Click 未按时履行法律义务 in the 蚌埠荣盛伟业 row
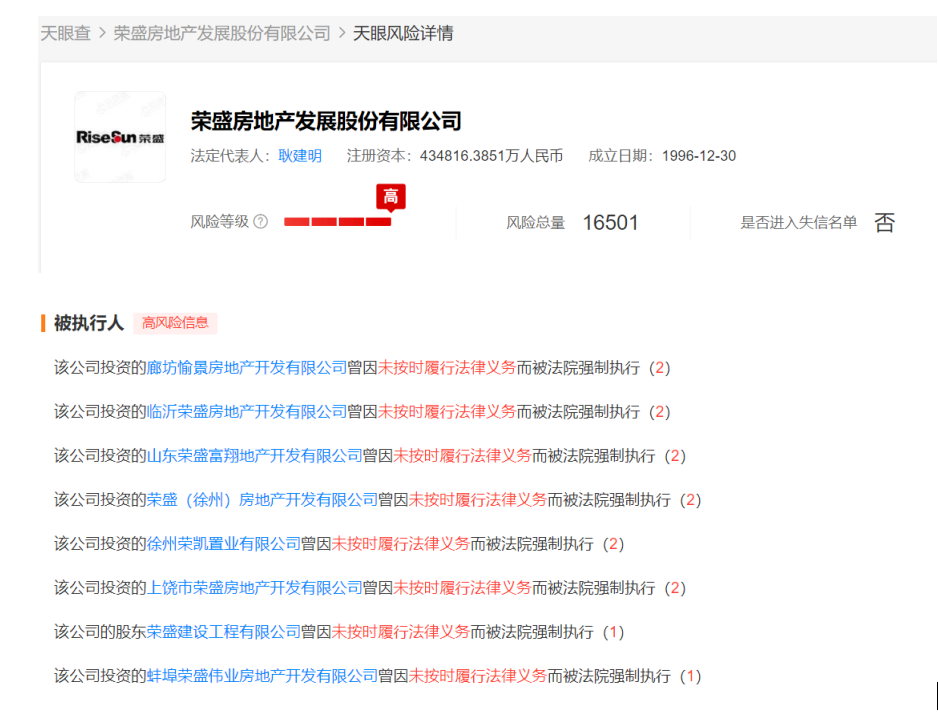This screenshot has width=938, height=718. tap(478, 676)
